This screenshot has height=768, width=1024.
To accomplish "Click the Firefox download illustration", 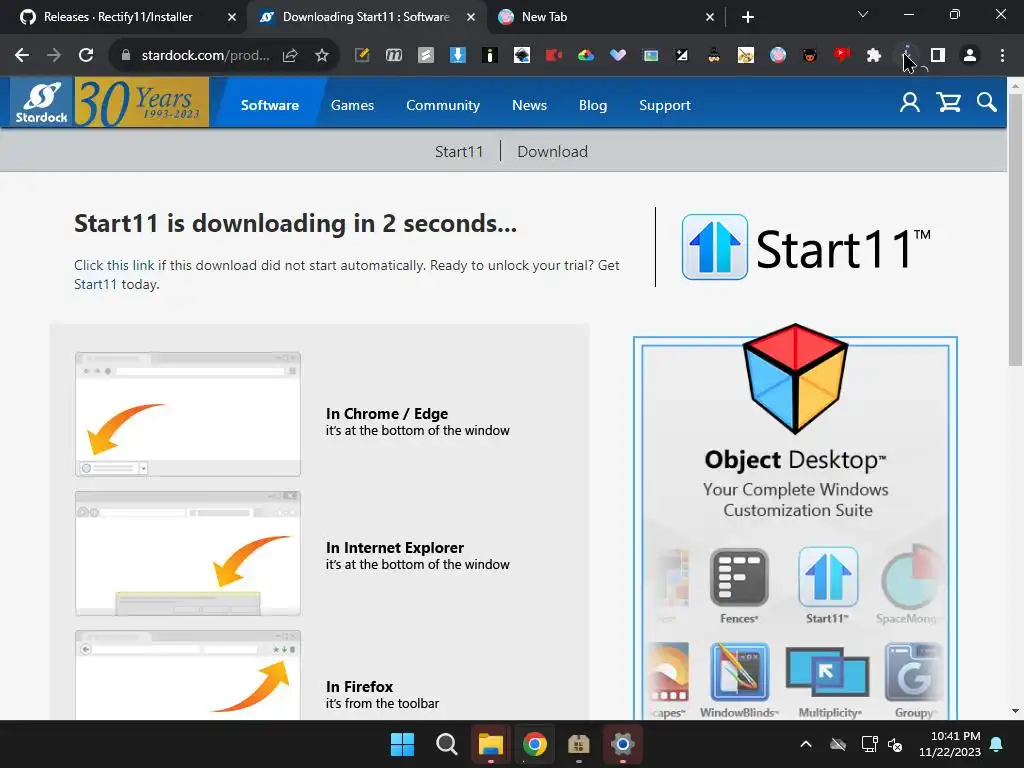I will [188, 675].
